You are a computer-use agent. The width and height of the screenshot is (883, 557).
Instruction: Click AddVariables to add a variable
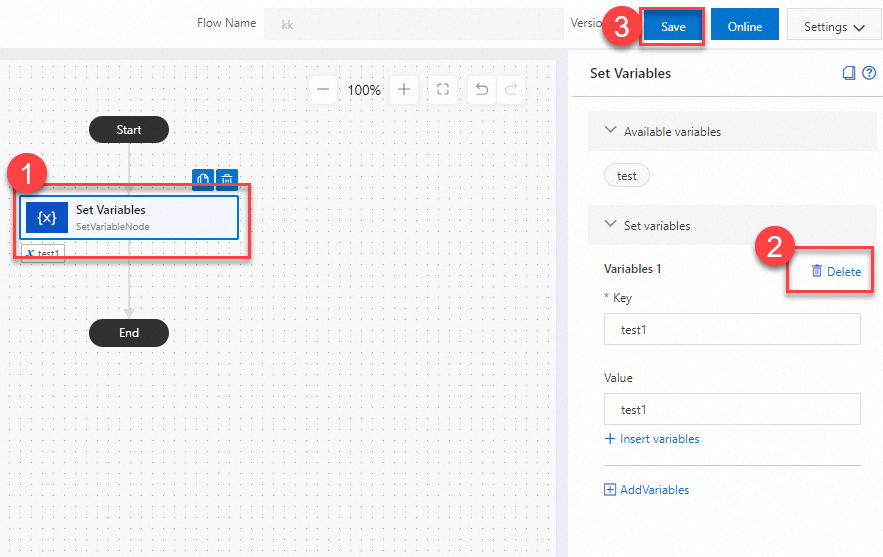[x=646, y=489]
